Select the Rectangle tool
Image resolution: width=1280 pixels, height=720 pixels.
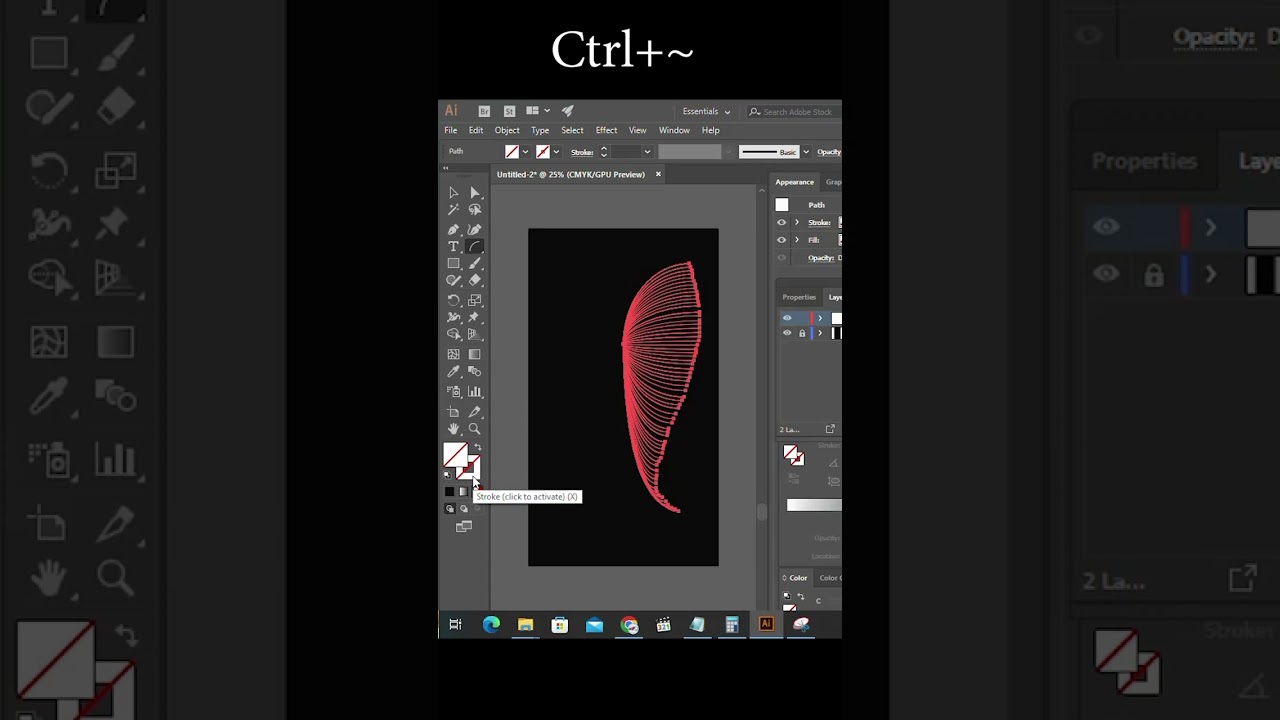pos(453,264)
